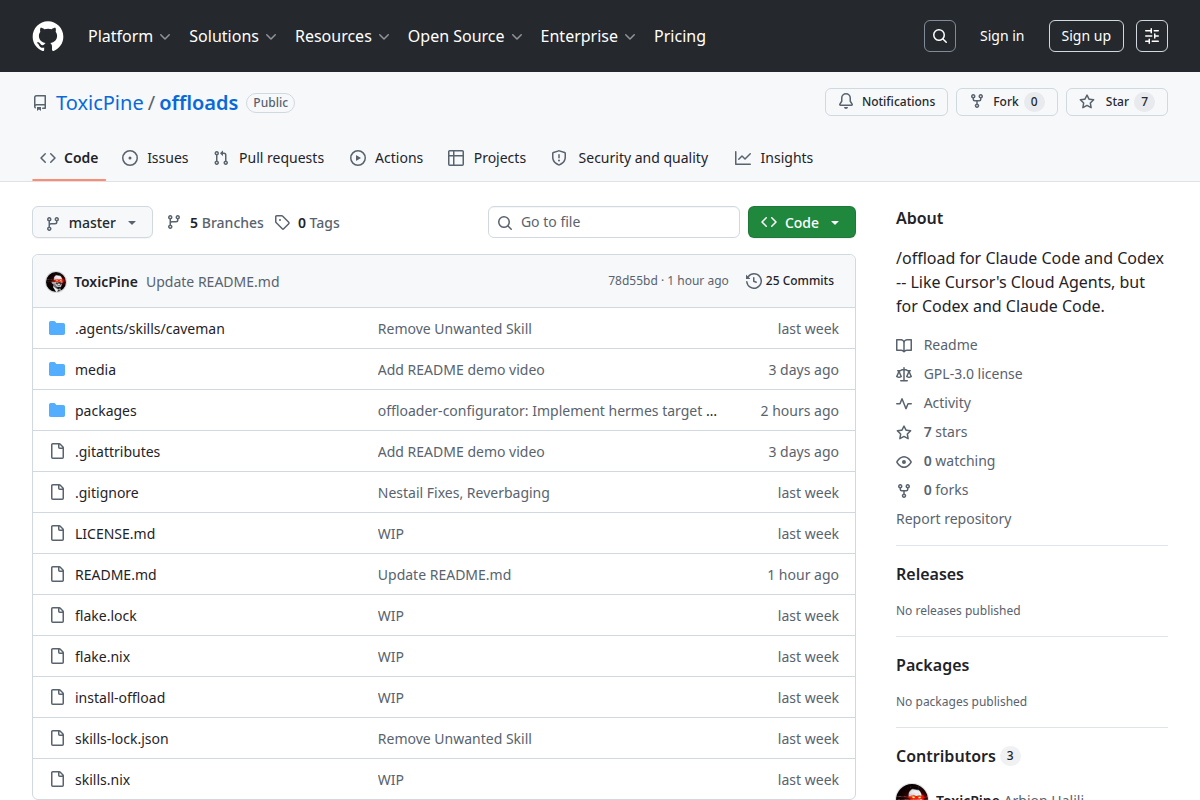Expand the Solutions menu
This screenshot has height=800, width=1200.
[233, 36]
